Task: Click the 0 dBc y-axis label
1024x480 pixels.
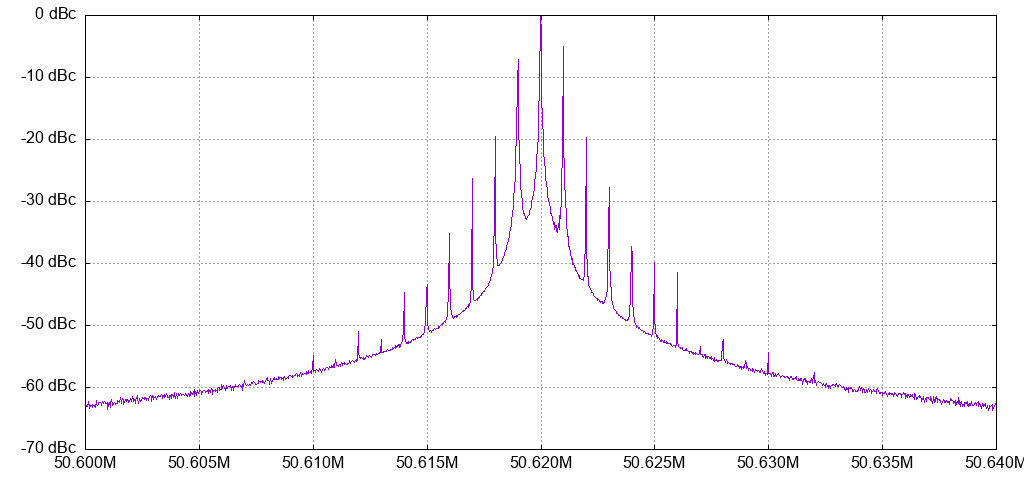Action: point(55,14)
